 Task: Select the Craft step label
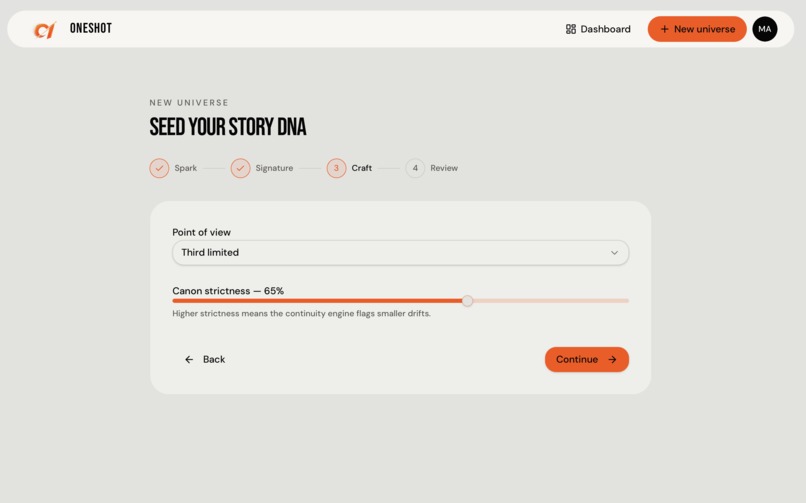click(x=362, y=168)
